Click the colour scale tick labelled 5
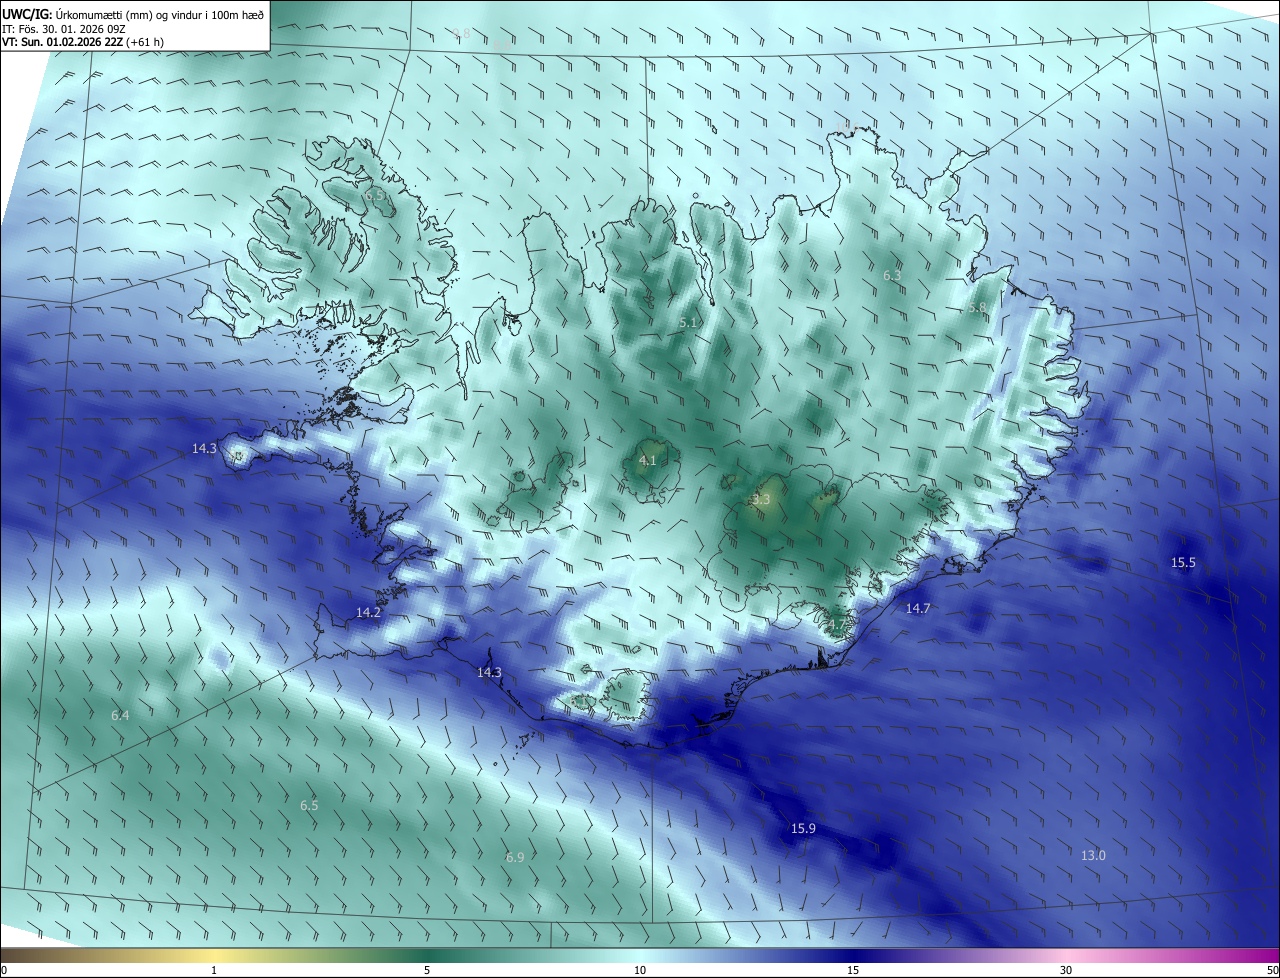 click(x=427, y=970)
